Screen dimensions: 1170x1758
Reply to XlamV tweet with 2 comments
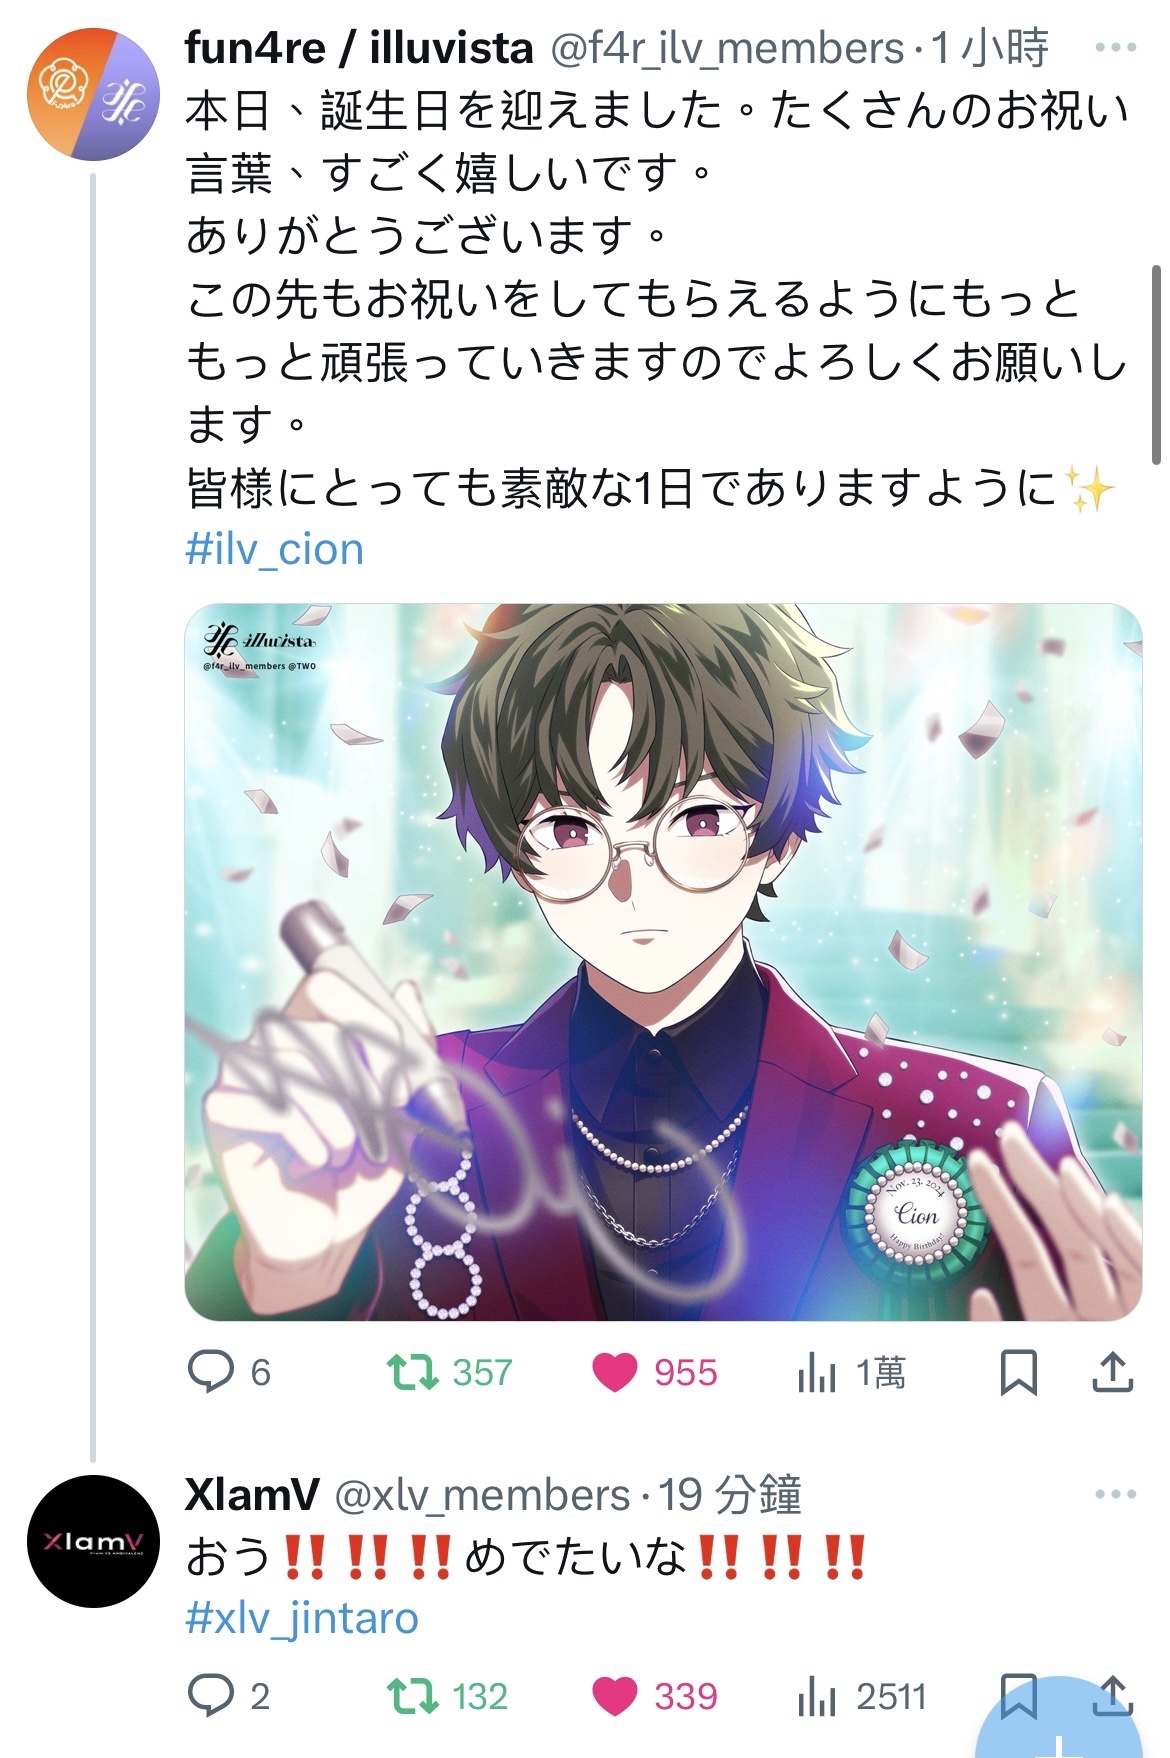(211, 1696)
